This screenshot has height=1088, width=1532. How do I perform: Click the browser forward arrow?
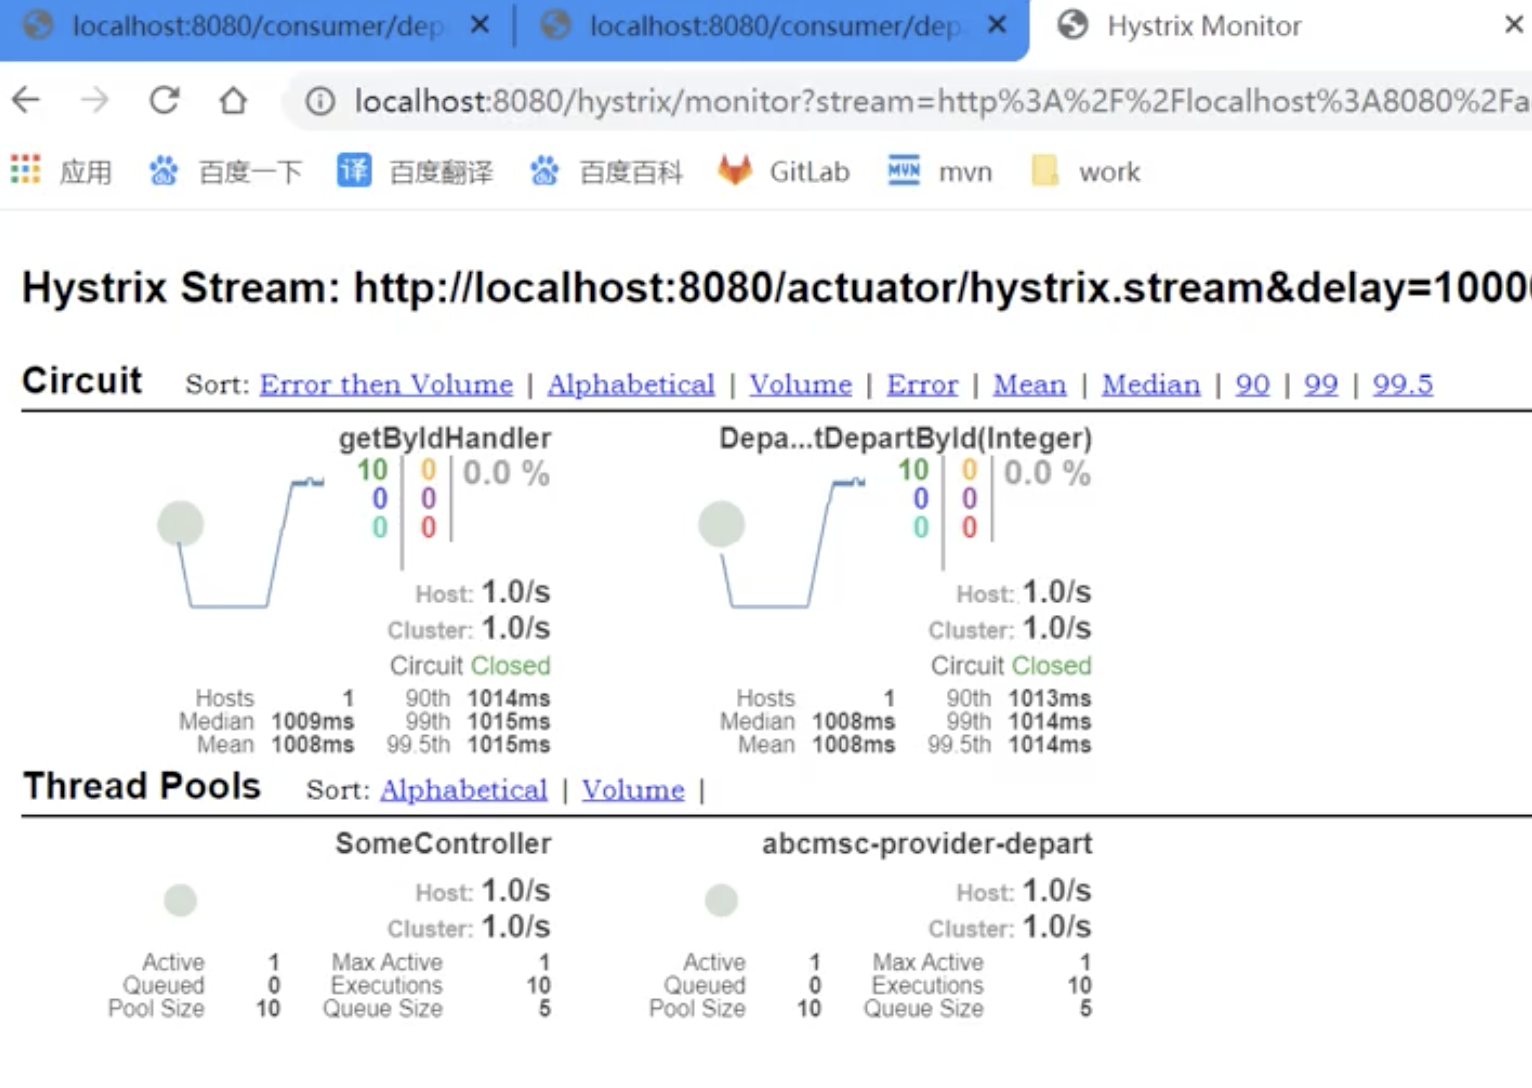click(x=95, y=100)
